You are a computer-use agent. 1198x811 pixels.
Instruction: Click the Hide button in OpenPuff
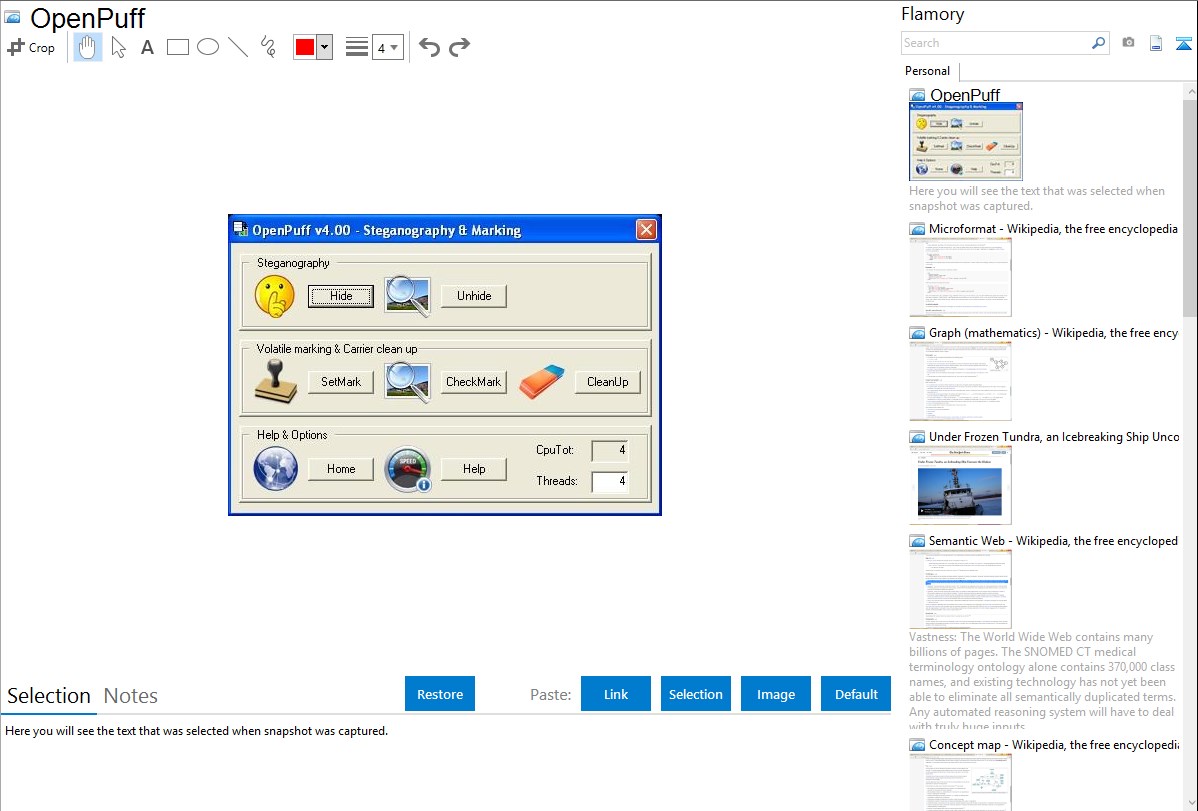[x=341, y=296]
